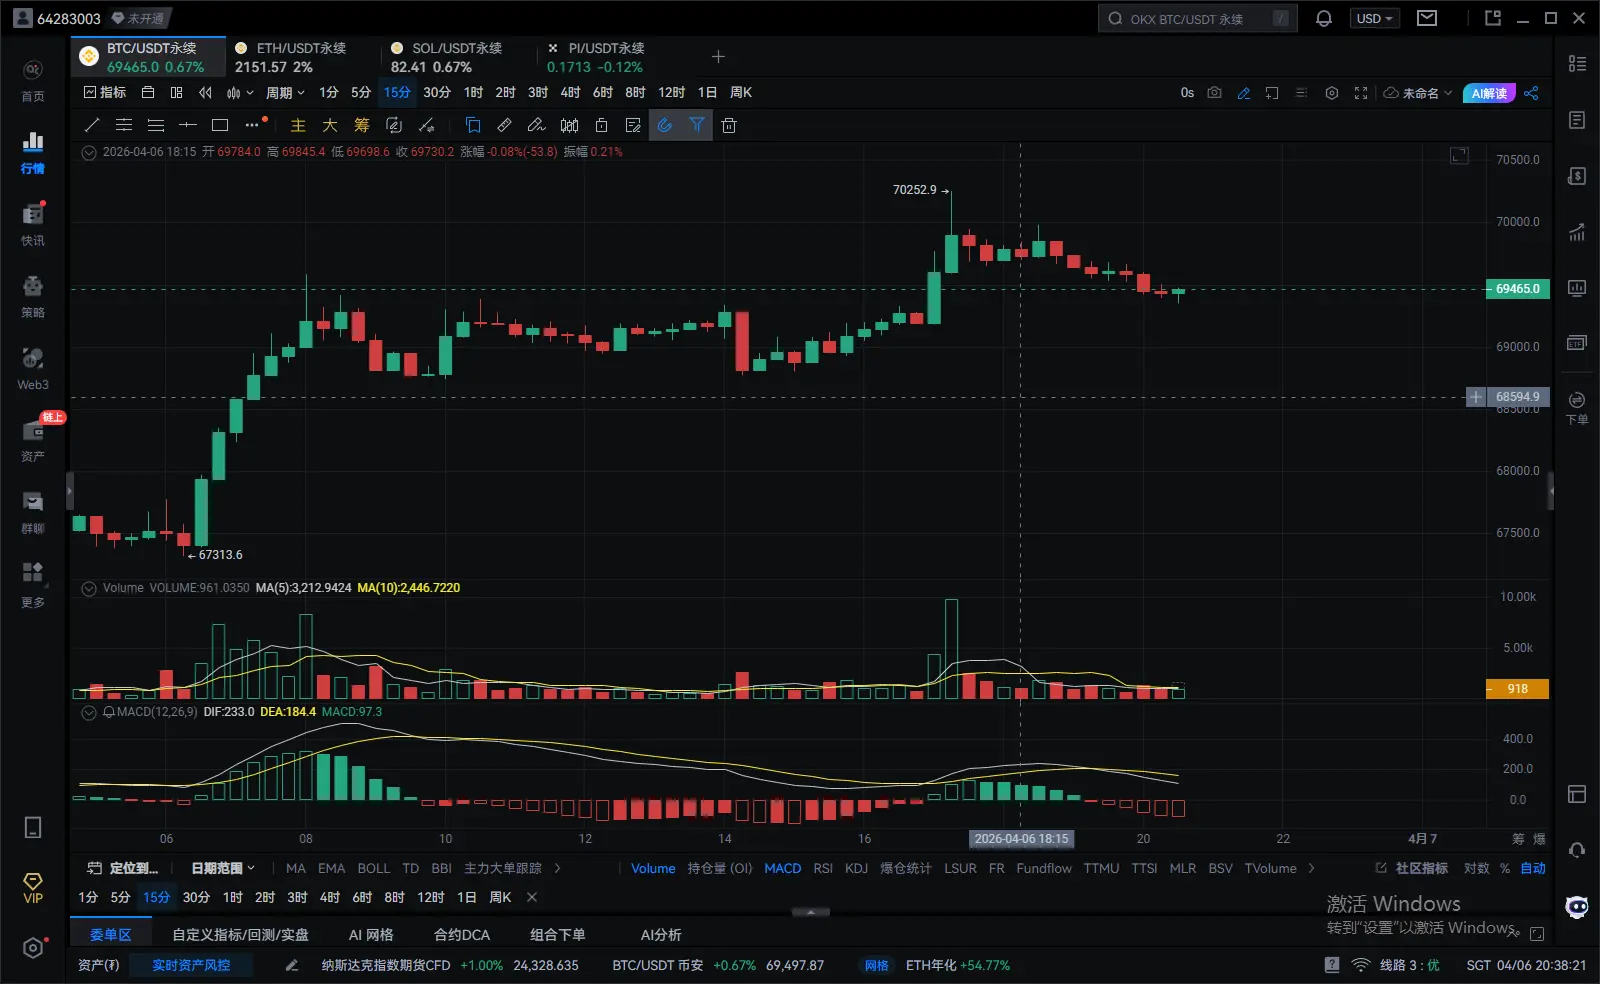Open the 周期 period dropdown

(285, 93)
